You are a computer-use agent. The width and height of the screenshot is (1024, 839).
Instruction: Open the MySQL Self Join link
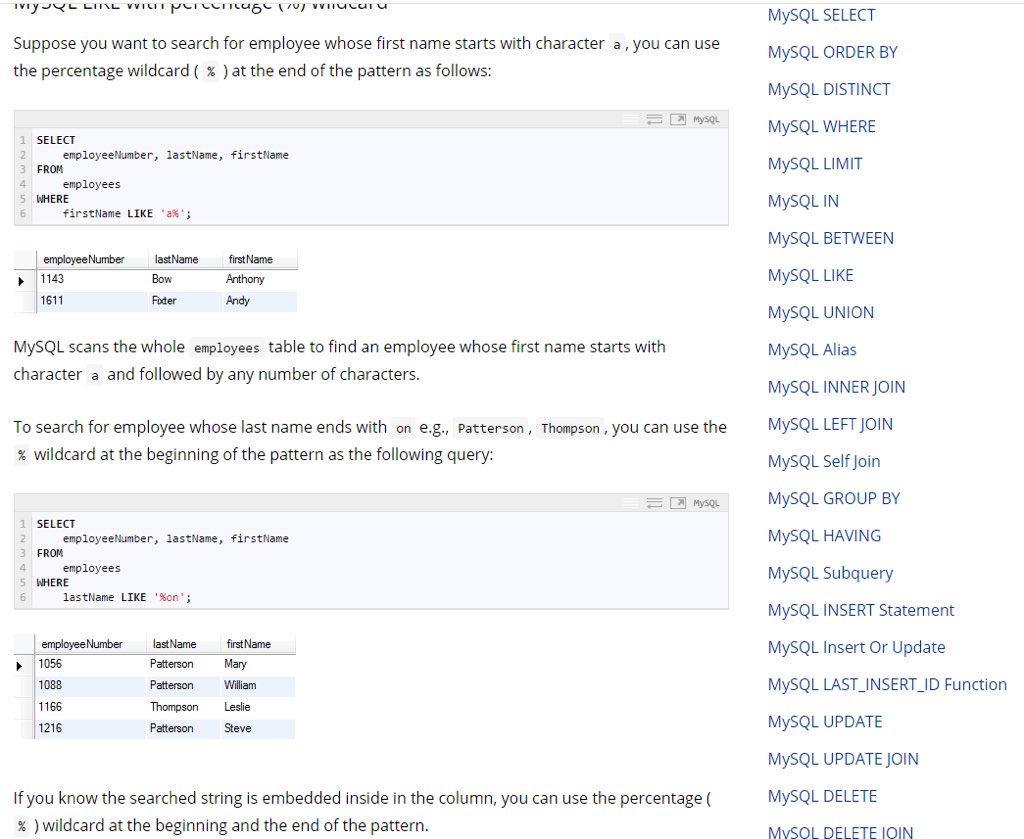824,462
